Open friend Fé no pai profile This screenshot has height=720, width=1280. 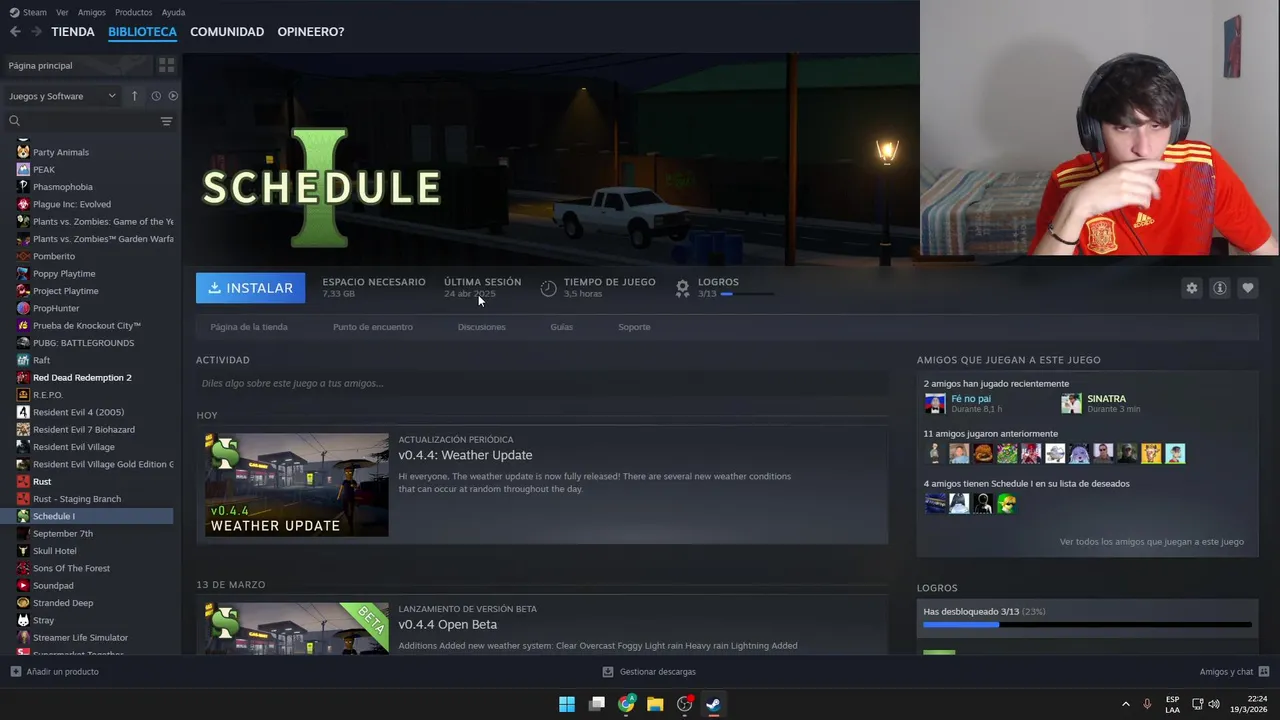click(971, 398)
